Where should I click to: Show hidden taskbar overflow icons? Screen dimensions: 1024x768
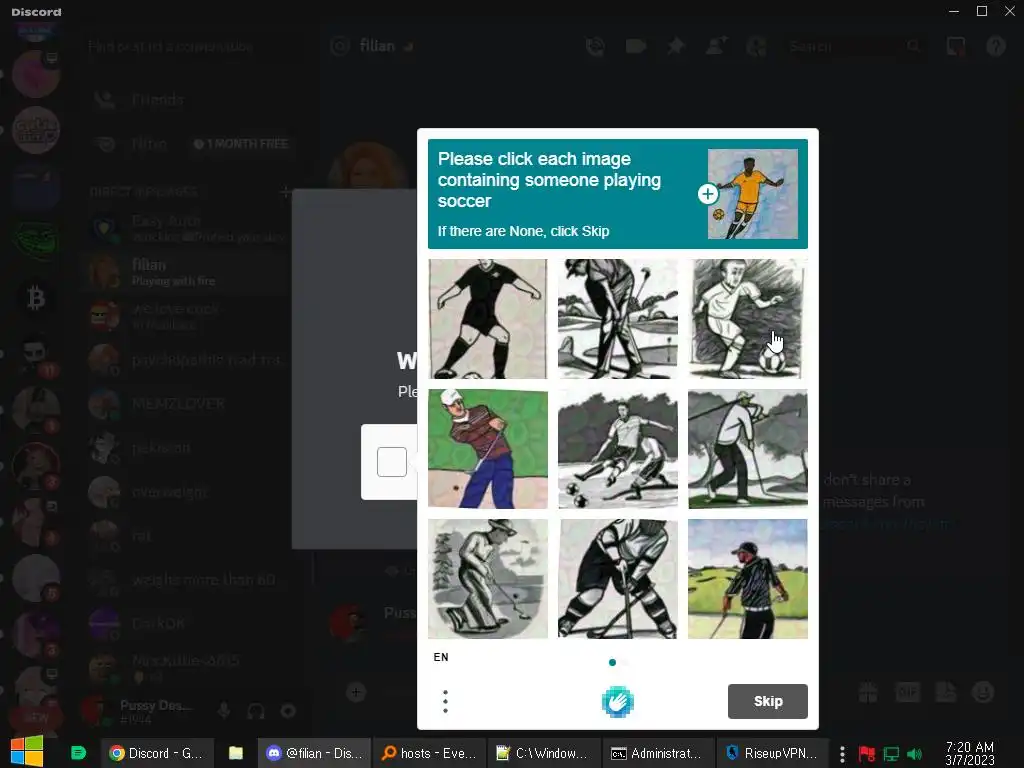coord(842,754)
